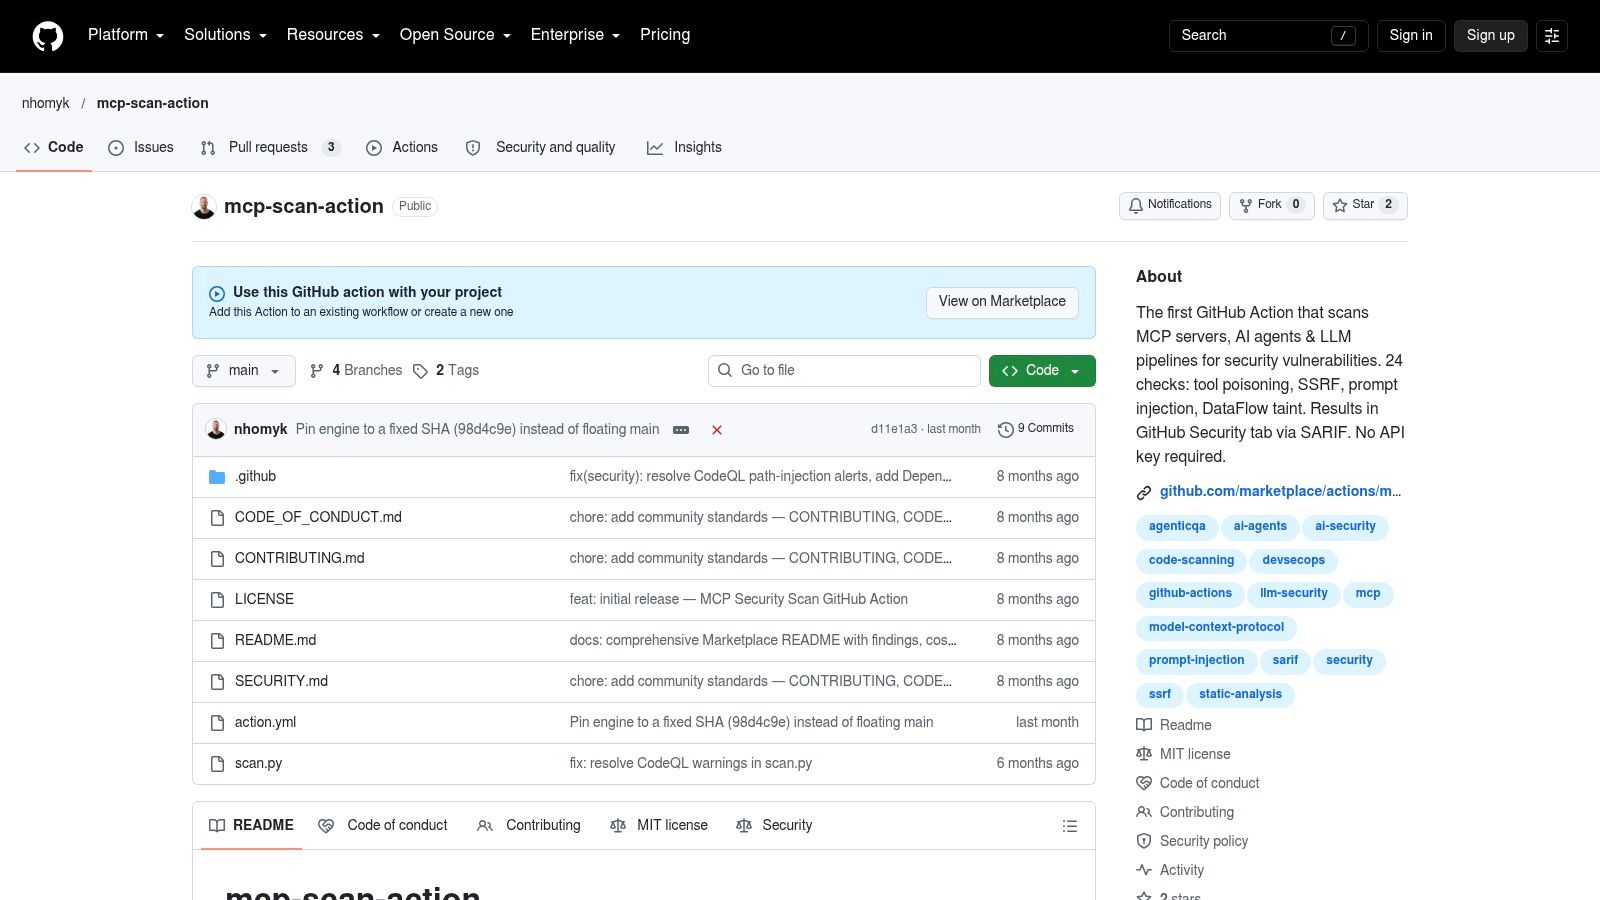Expand the commit message ellipsis icon
The image size is (1600, 900).
(681, 430)
